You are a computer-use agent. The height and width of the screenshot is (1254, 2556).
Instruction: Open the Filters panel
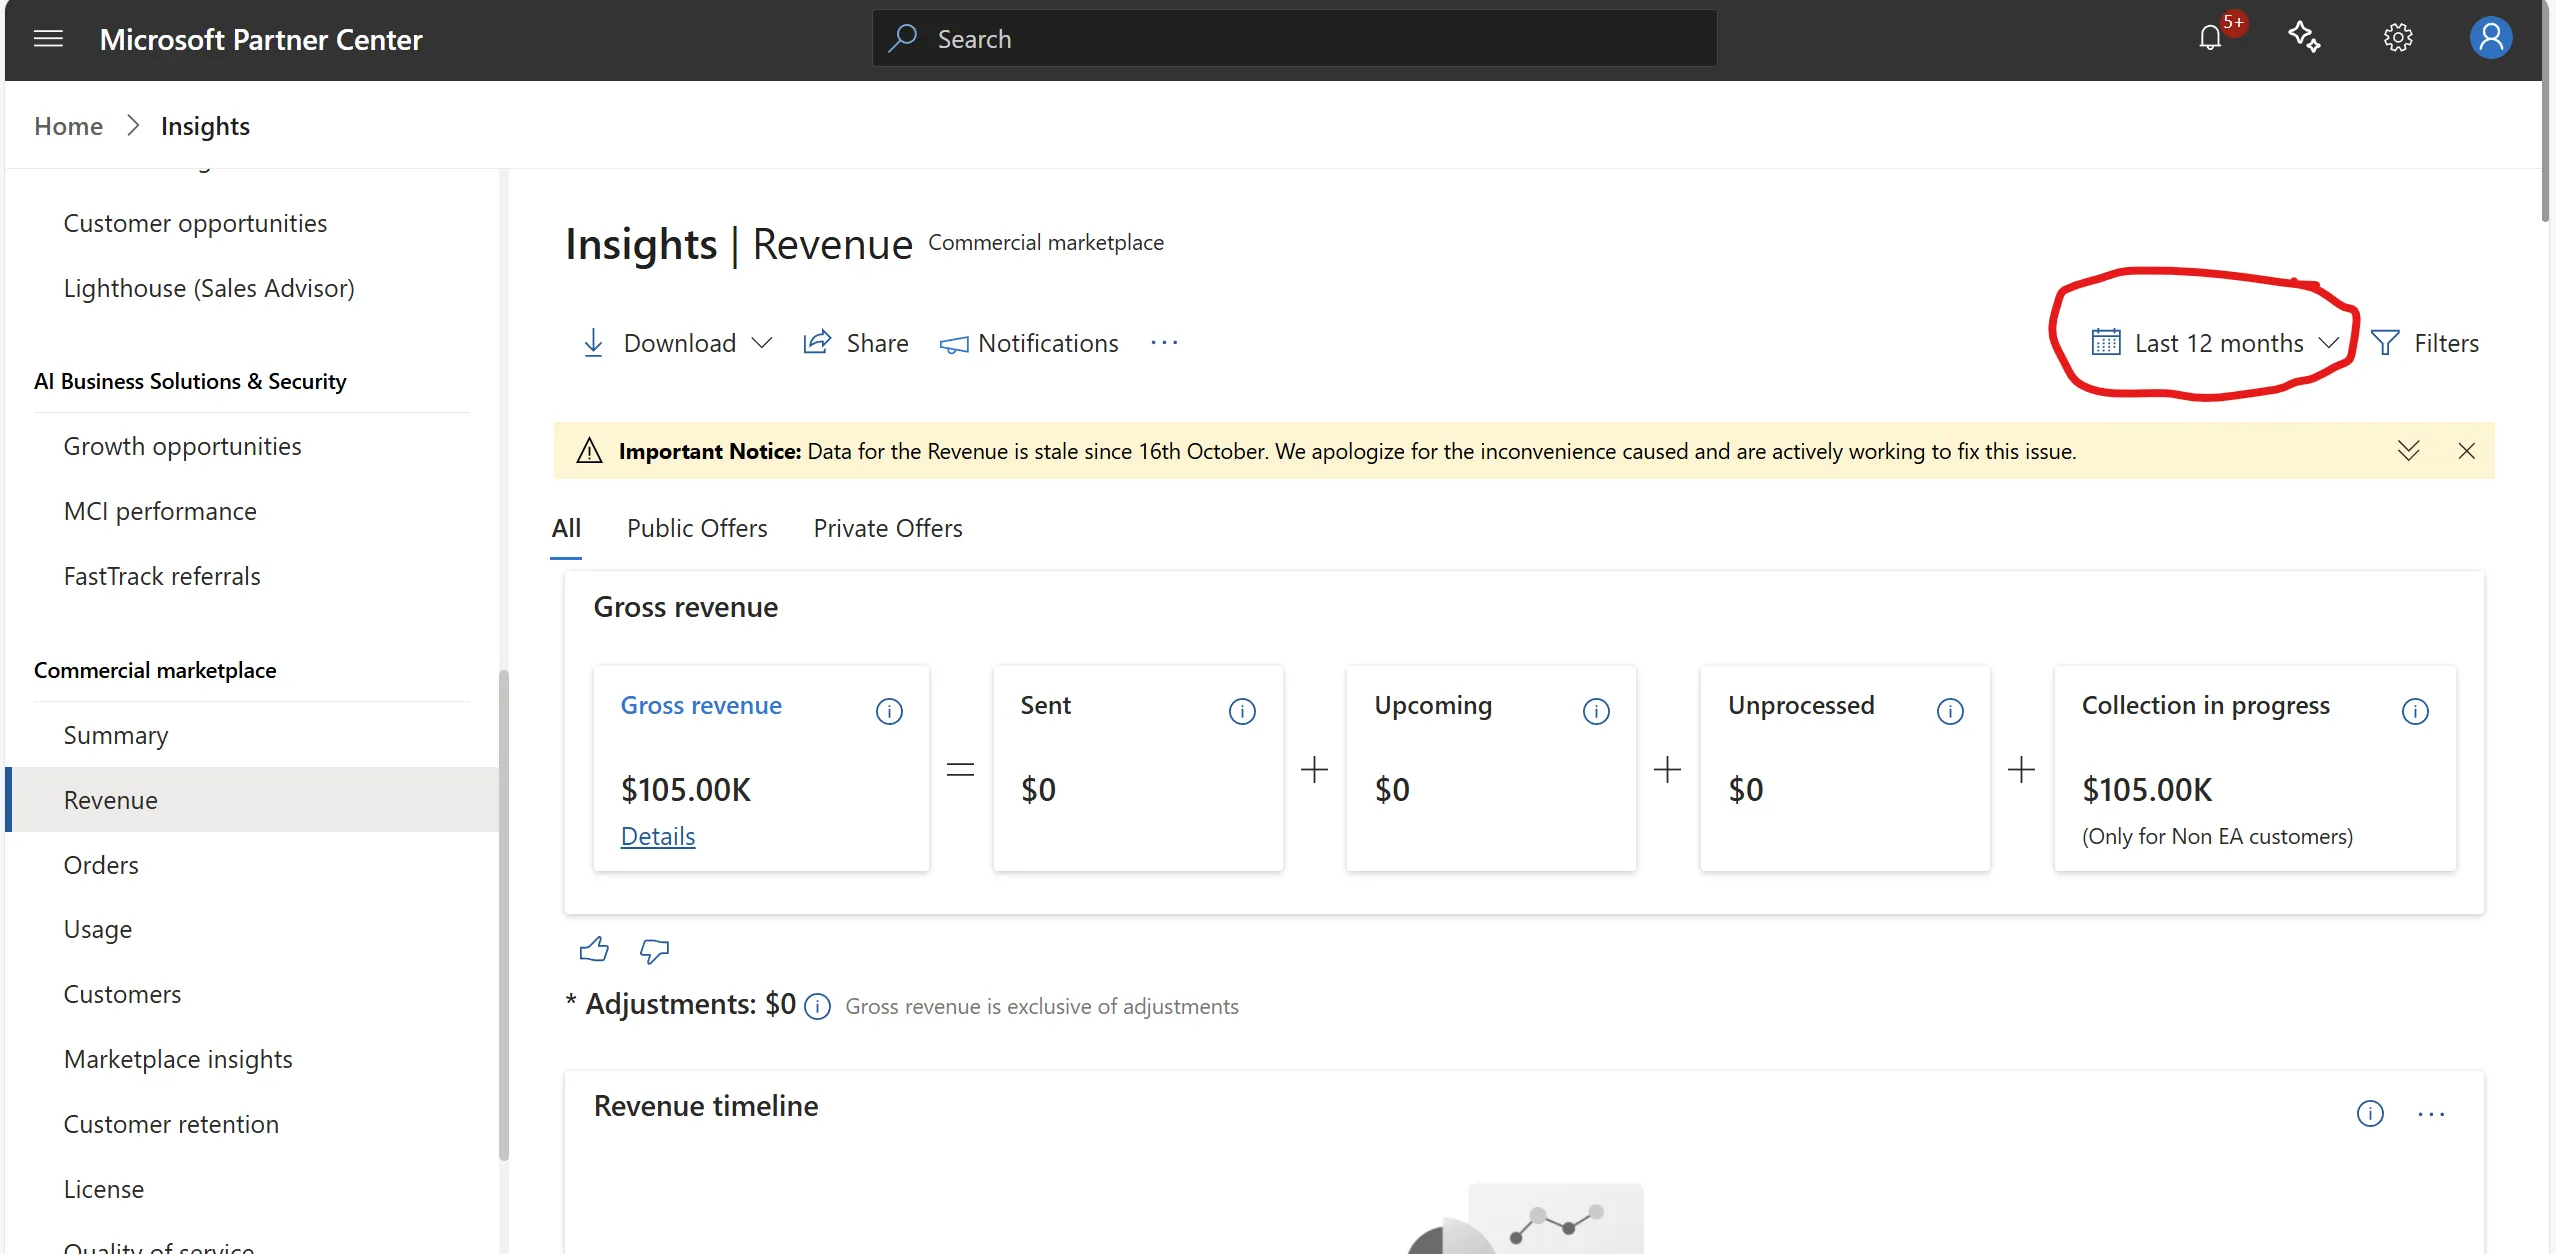point(2425,343)
